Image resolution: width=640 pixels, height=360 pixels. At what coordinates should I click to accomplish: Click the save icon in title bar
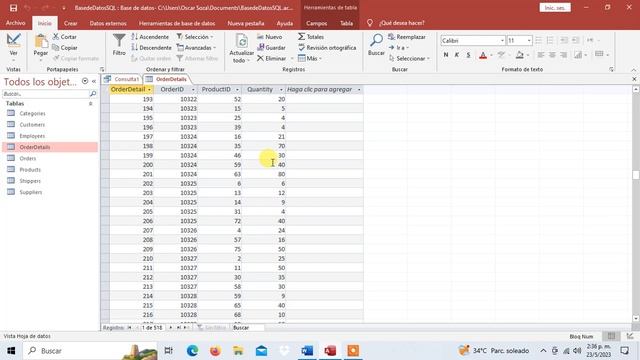click(13, 8)
